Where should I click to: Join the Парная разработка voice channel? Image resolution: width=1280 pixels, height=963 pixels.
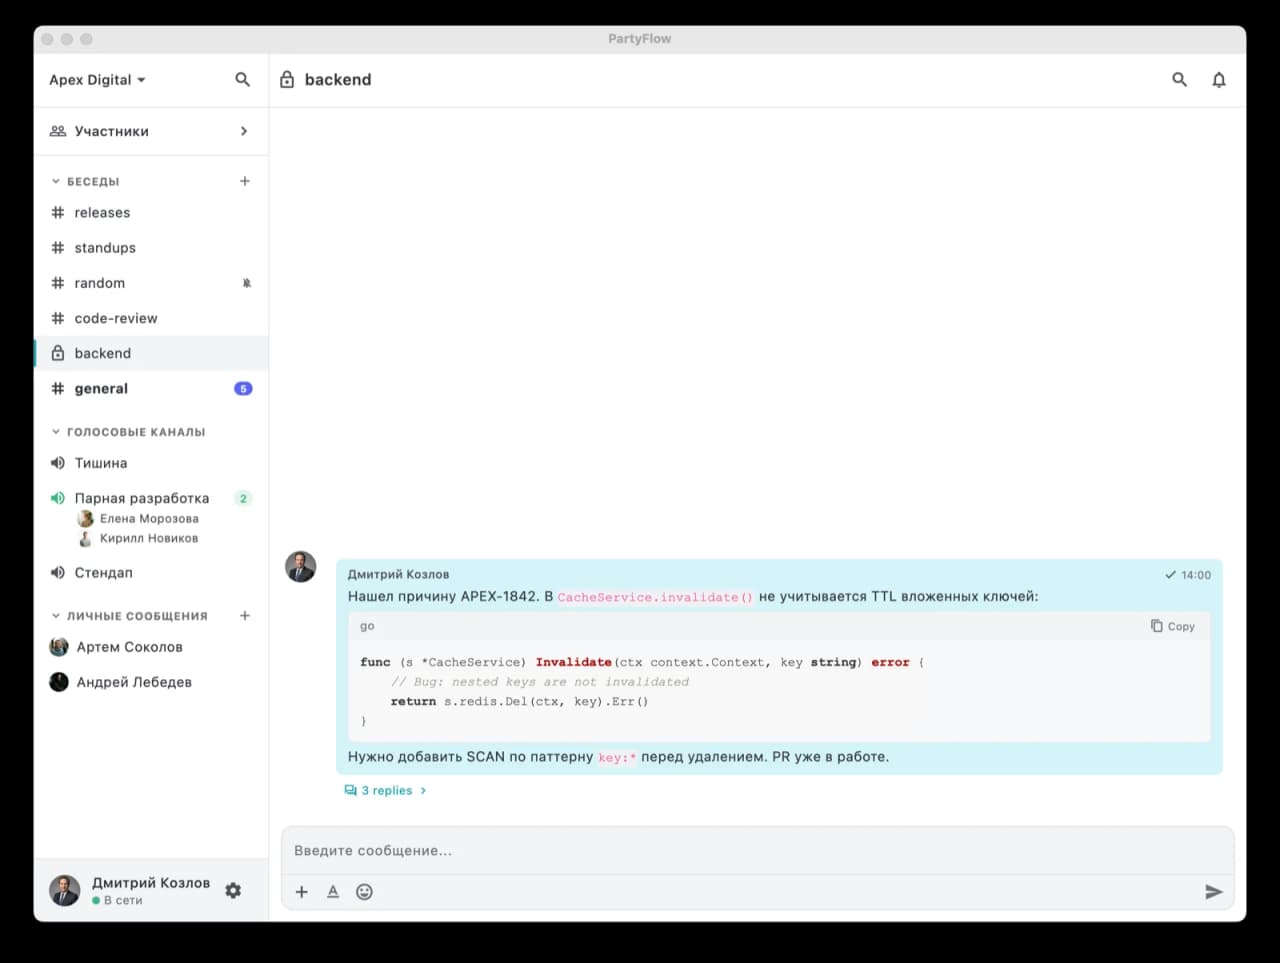point(141,498)
